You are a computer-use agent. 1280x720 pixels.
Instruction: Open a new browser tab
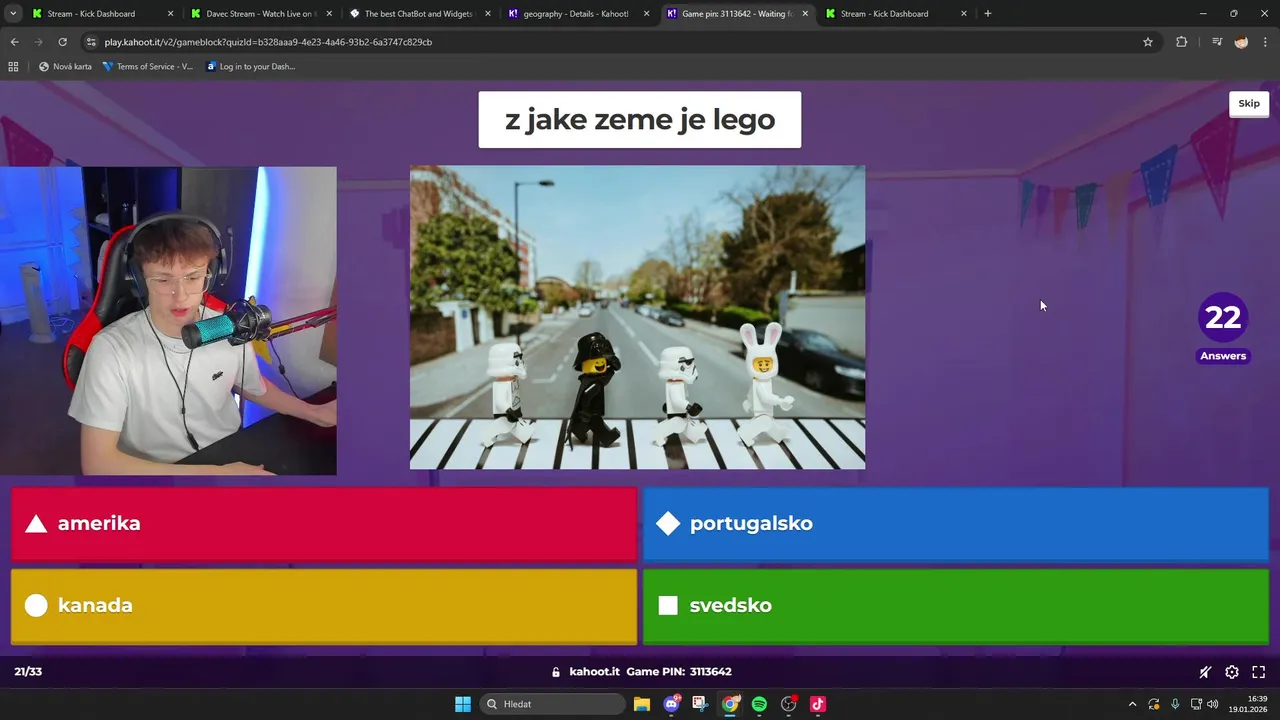(988, 14)
